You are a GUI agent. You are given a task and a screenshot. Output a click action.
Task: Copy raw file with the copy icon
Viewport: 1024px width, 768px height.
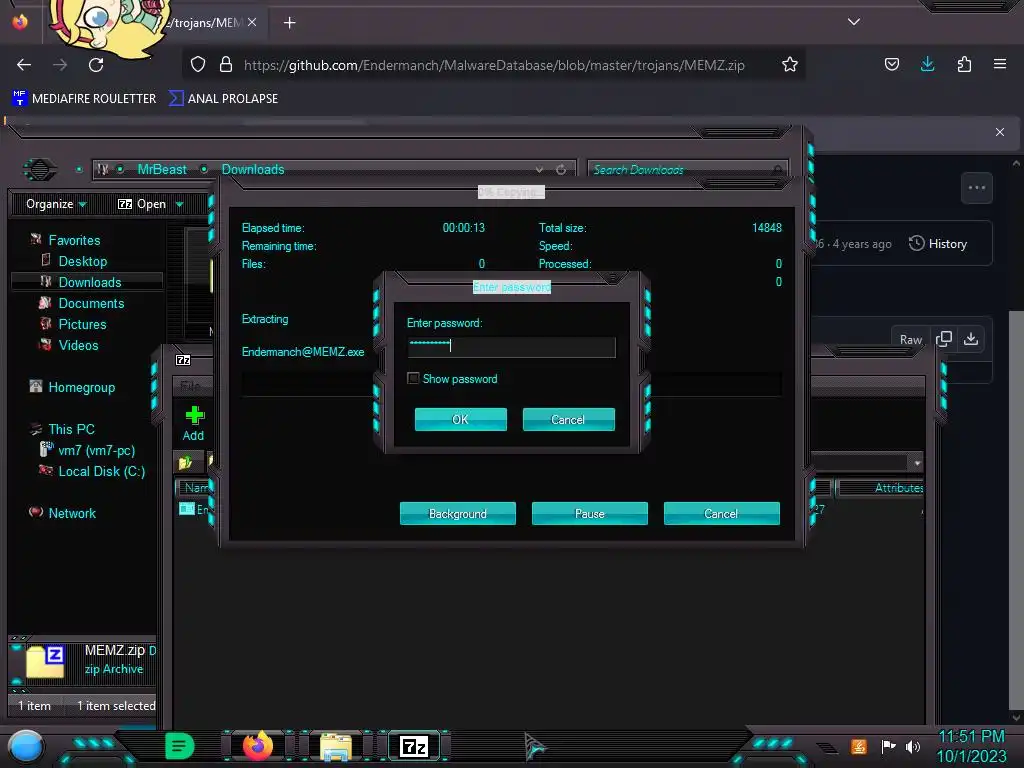944,339
